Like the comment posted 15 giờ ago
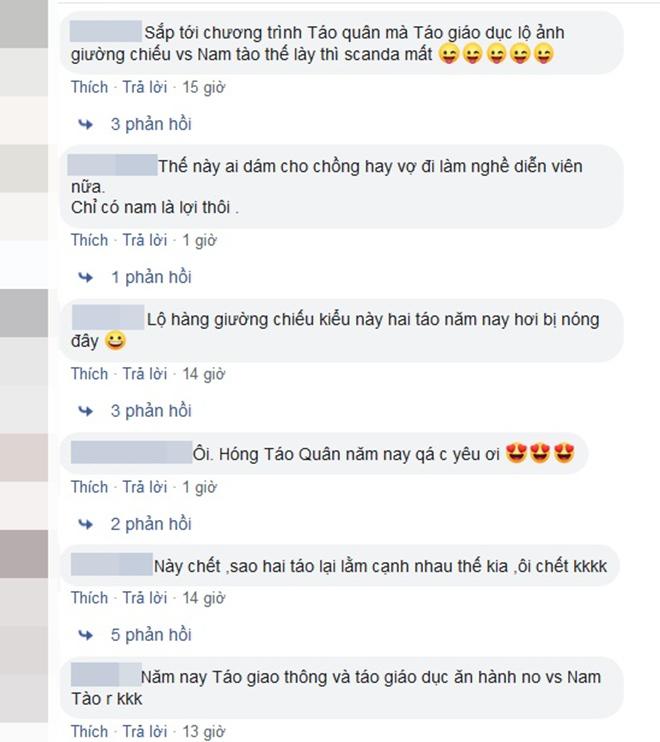 tap(89, 88)
